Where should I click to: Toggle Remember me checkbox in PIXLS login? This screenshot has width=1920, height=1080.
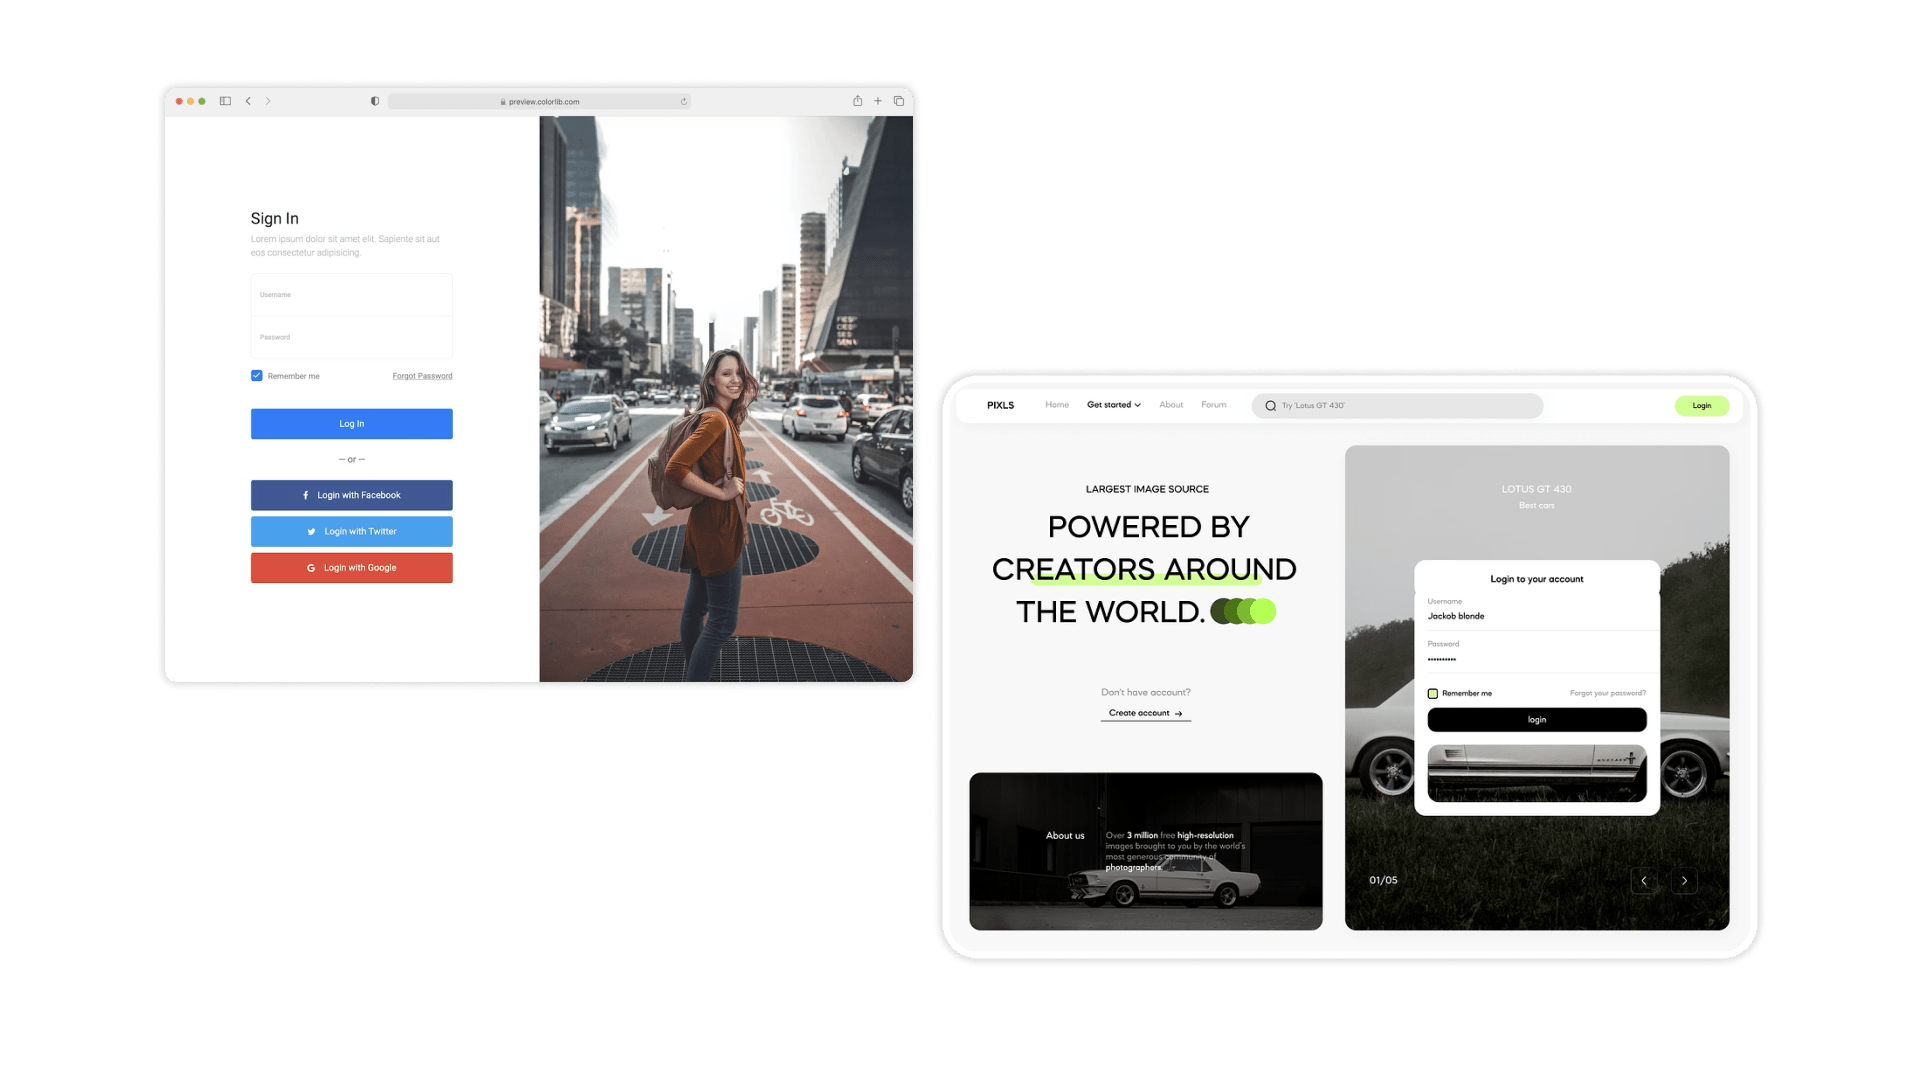pyautogui.click(x=1433, y=692)
